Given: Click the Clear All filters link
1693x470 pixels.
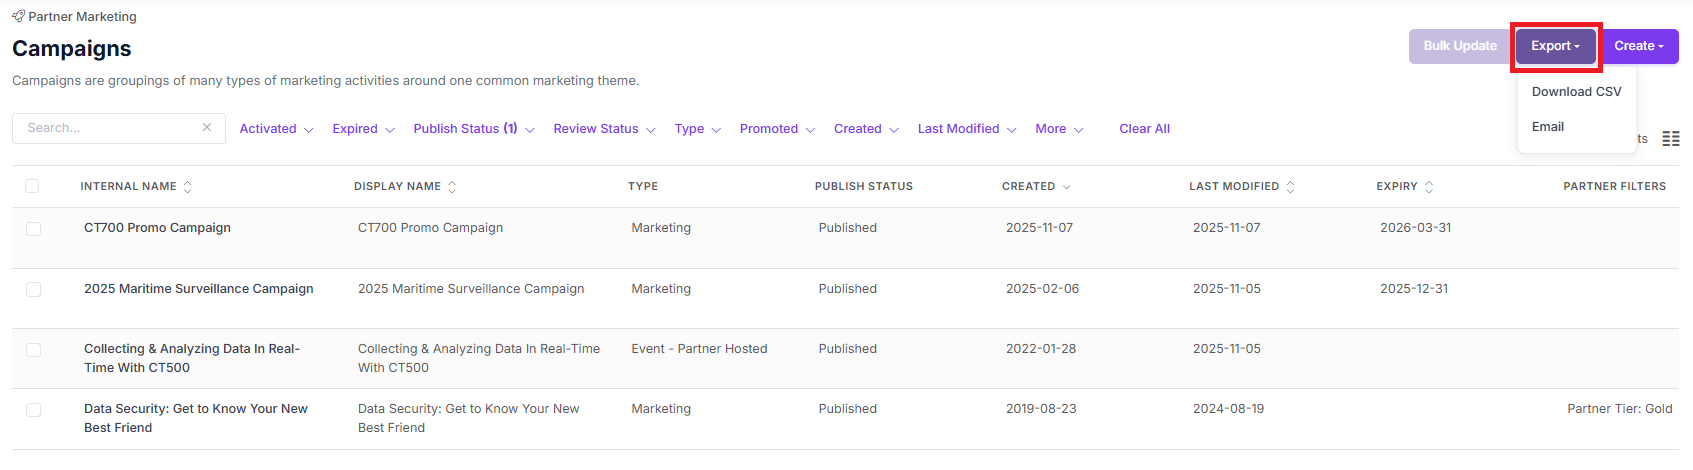Looking at the screenshot, I should point(1144,129).
